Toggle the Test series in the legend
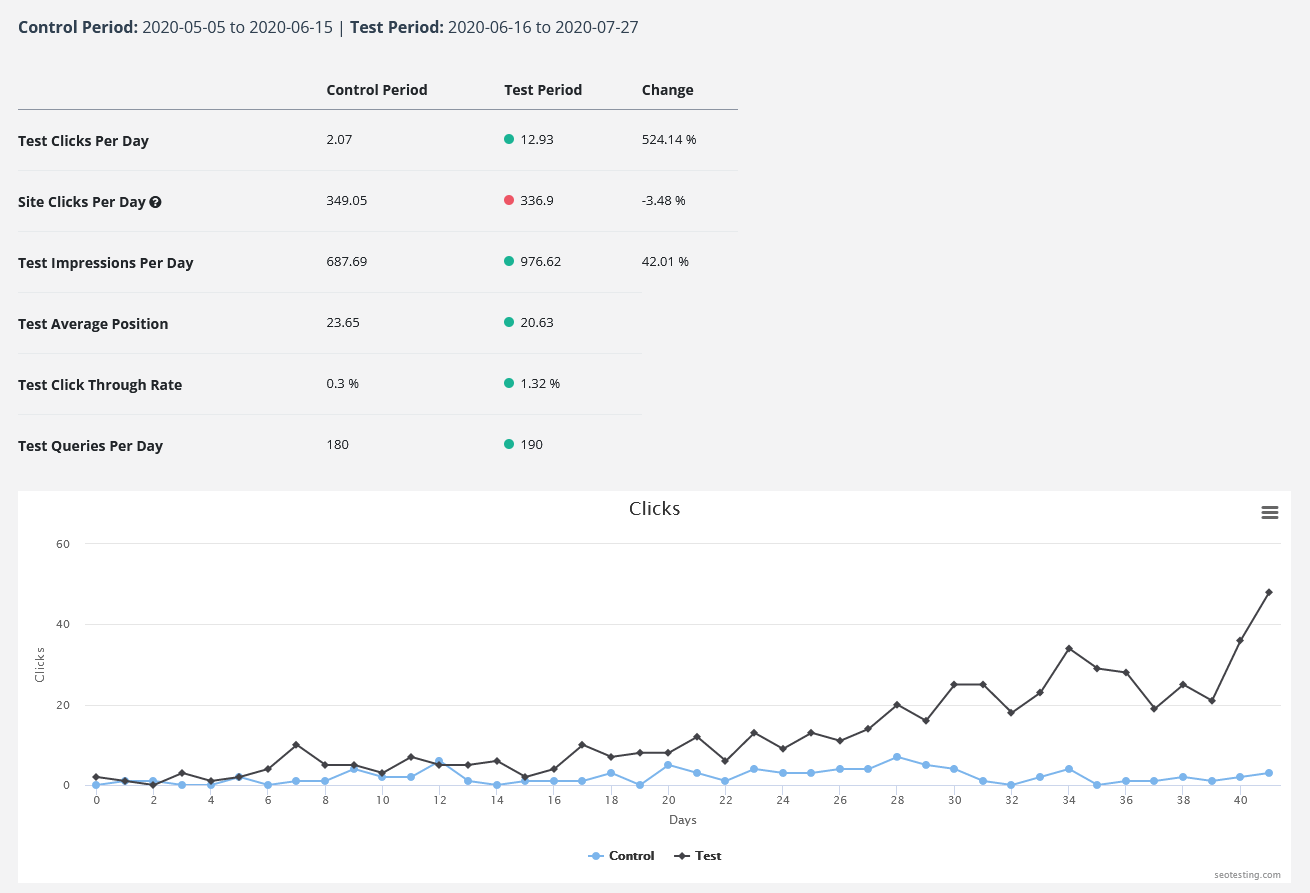Image resolution: width=1310 pixels, height=893 pixels. [x=698, y=856]
